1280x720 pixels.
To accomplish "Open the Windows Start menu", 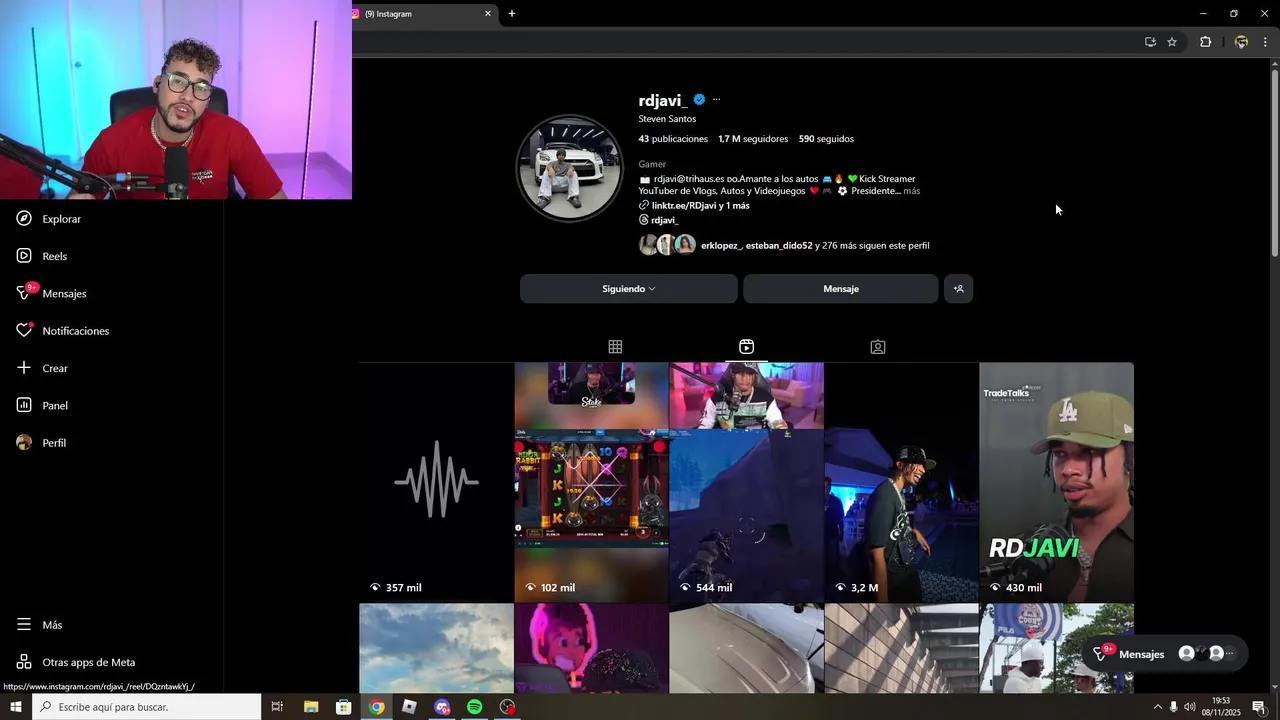I will point(15,707).
